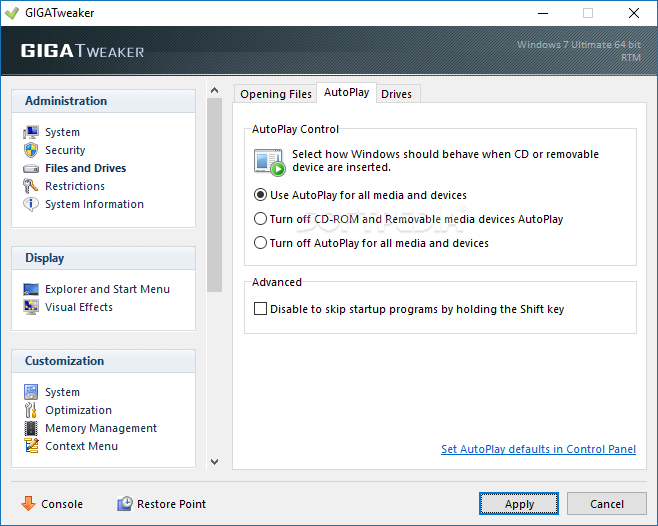This screenshot has height=526, width=658.
Task: Switch to the AutoPlay tab
Action: 346,92
